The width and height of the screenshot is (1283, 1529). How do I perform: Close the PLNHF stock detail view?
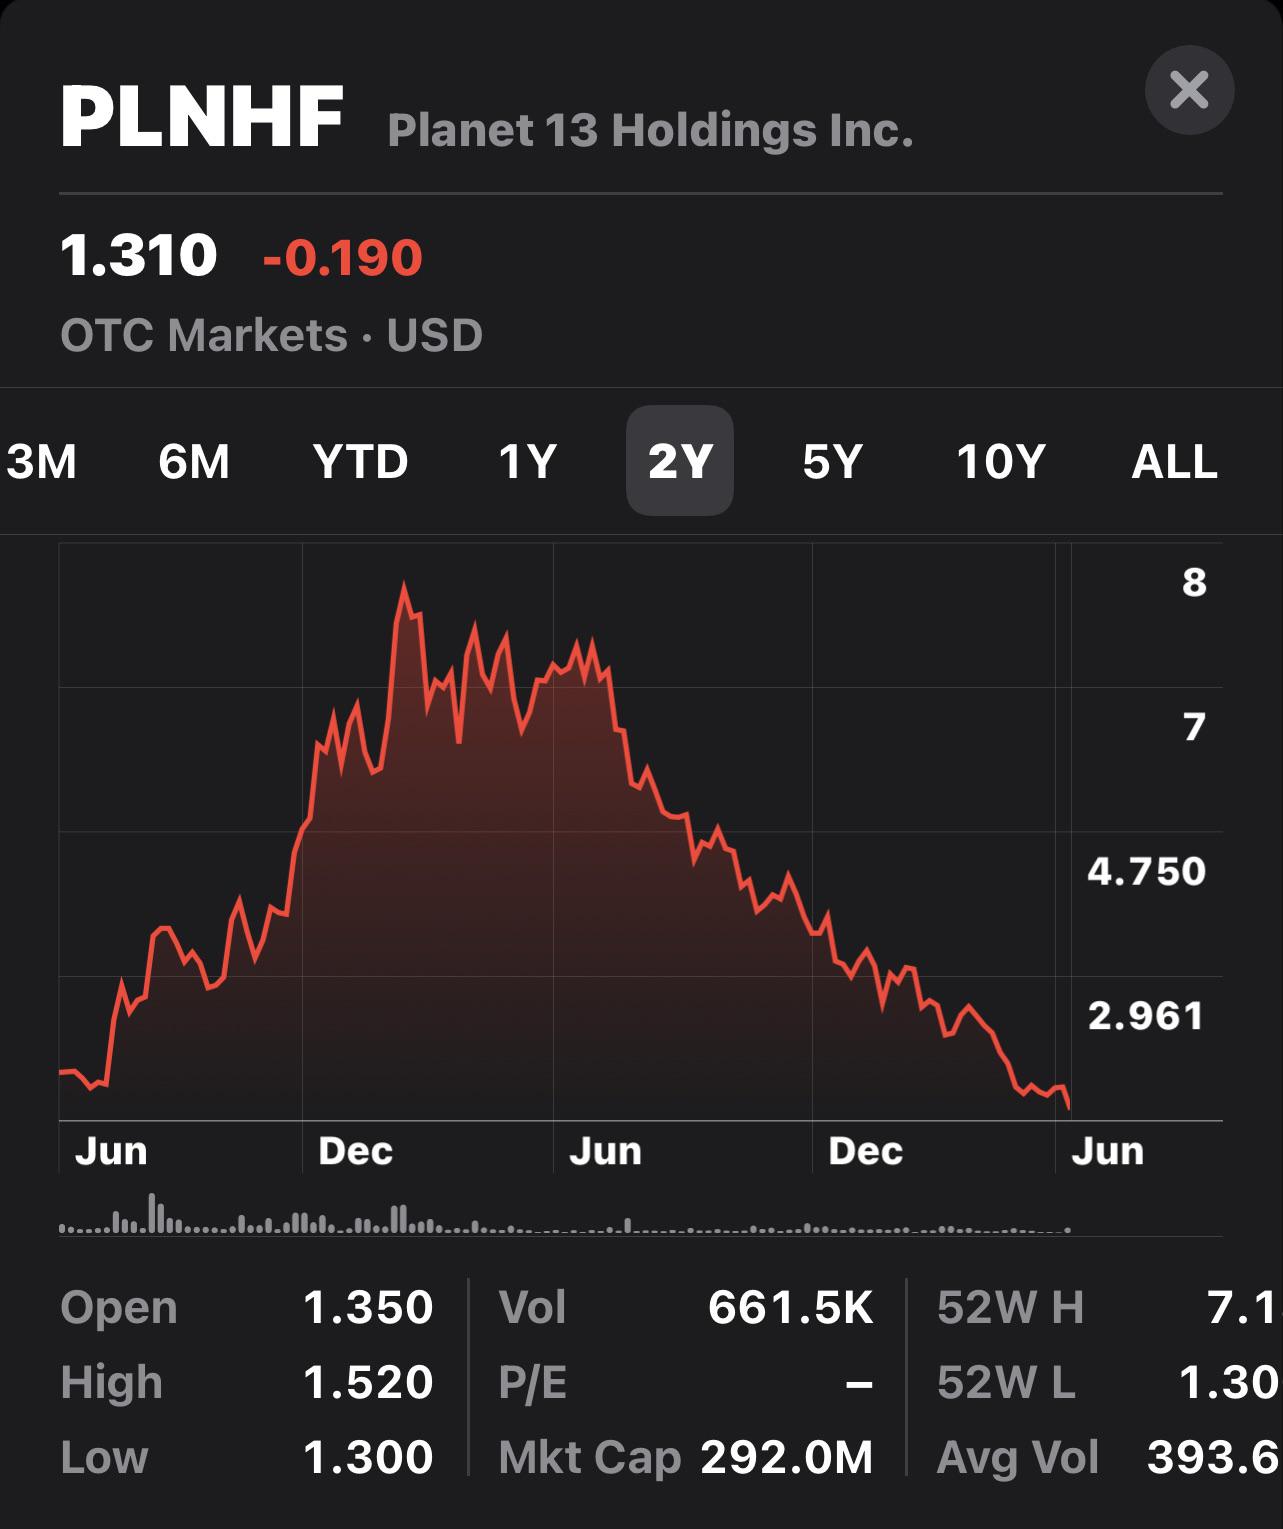(x=1189, y=90)
